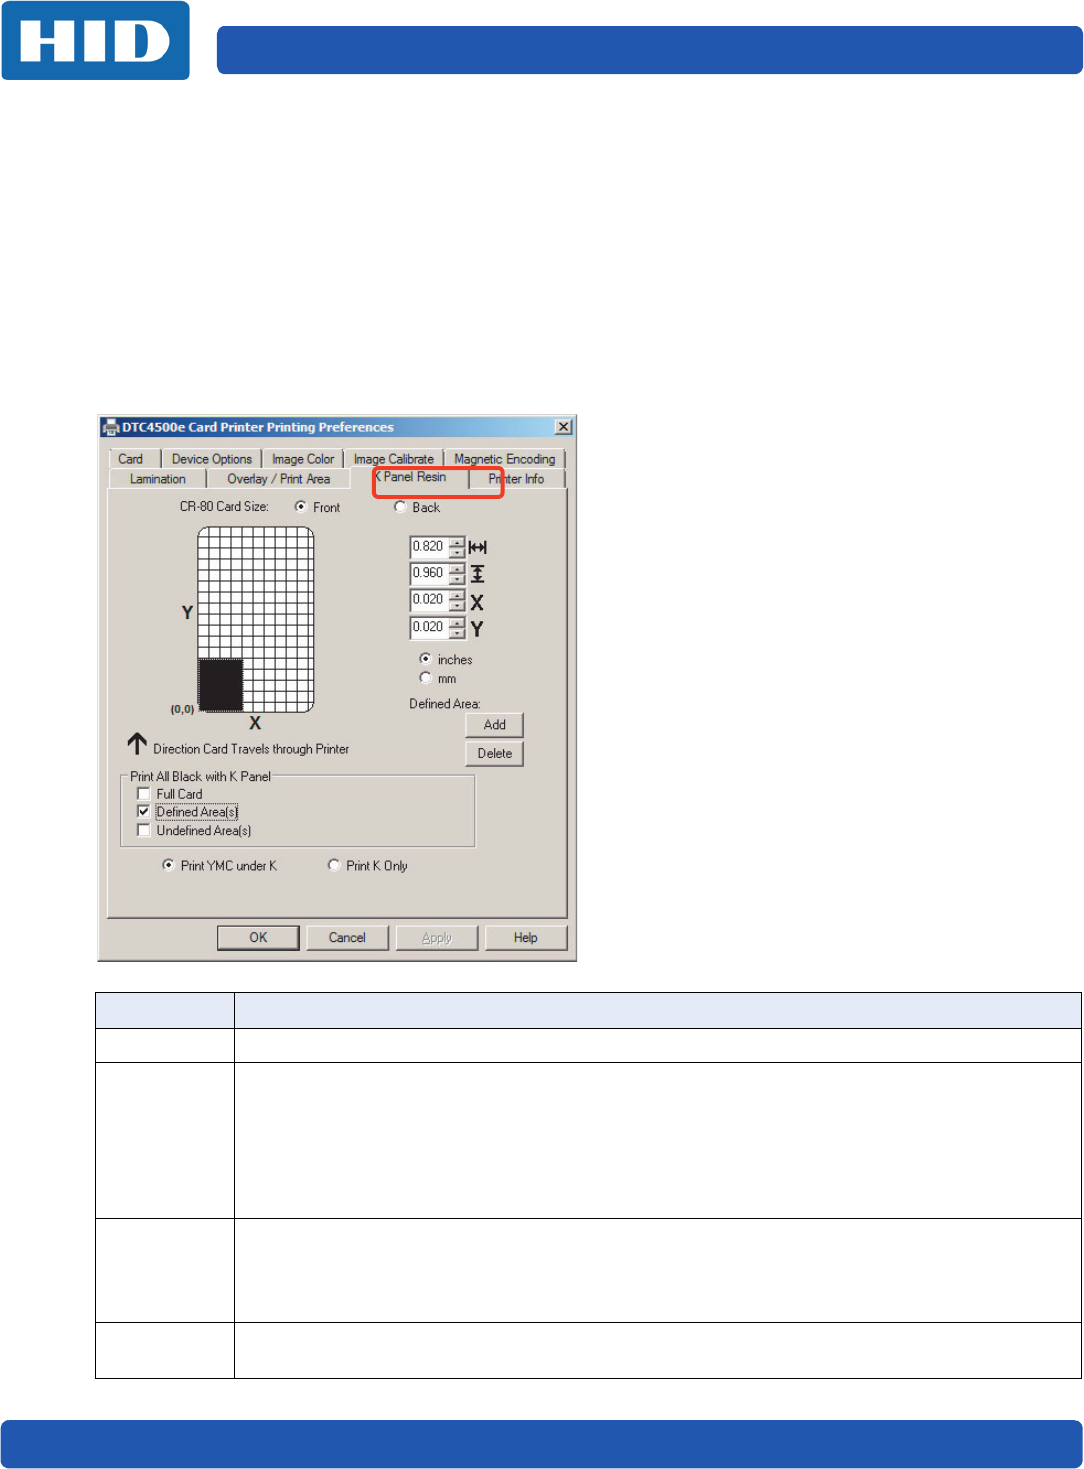Click the vertical height icon
Image resolution: width=1084 pixels, height=1469 pixels.
(x=477, y=574)
